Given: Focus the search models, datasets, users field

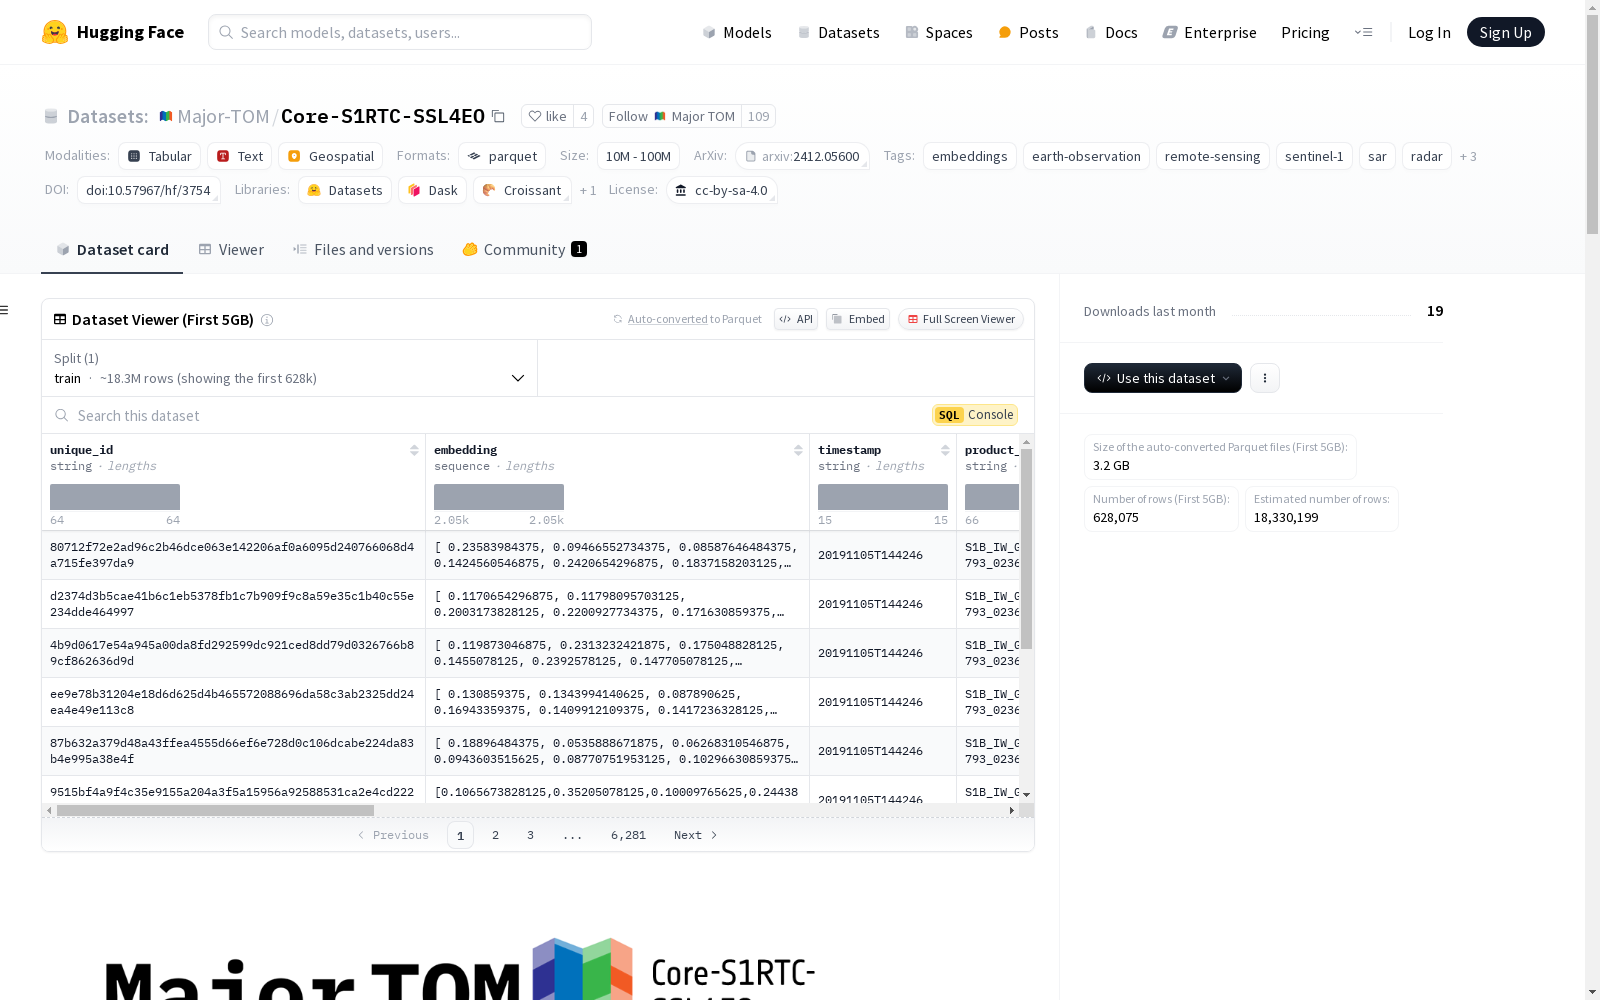Looking at the screenshot, I should pyautogui.click(x=400, y=32).
